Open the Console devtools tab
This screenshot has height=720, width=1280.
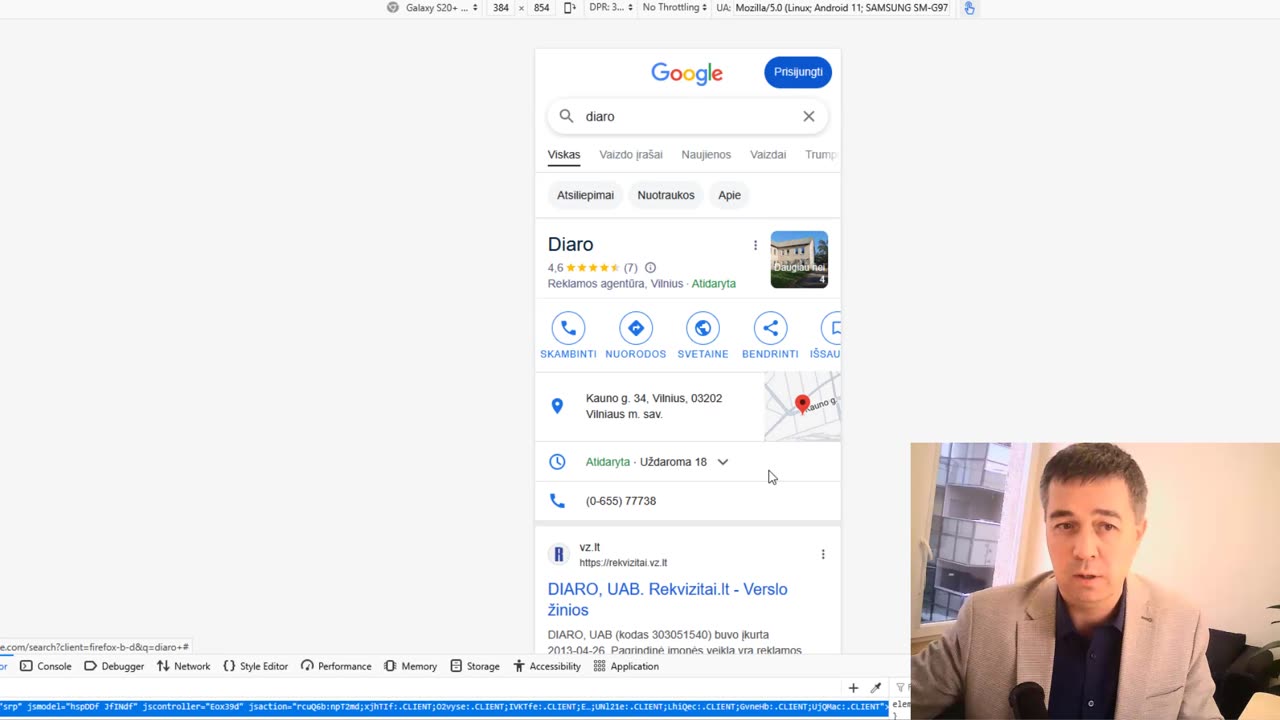(x=46, y=666)
